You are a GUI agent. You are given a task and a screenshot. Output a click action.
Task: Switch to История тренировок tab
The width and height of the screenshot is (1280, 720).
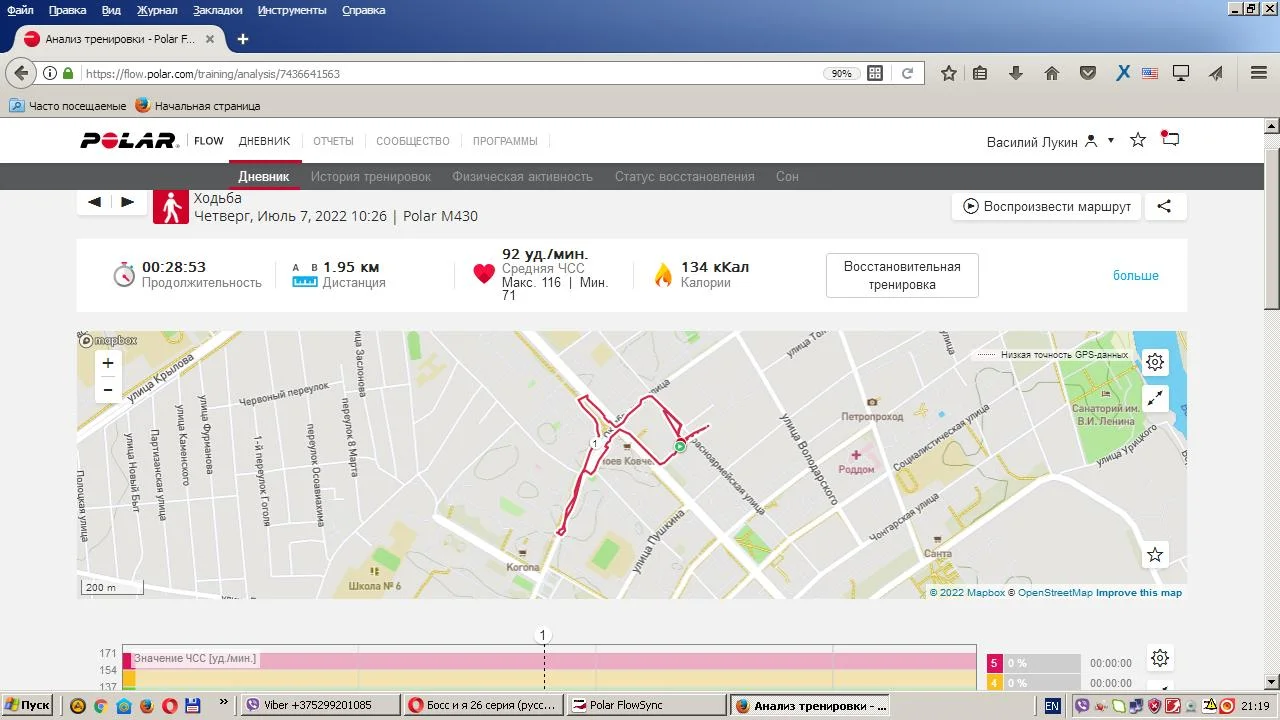click(x=370, y=176)
